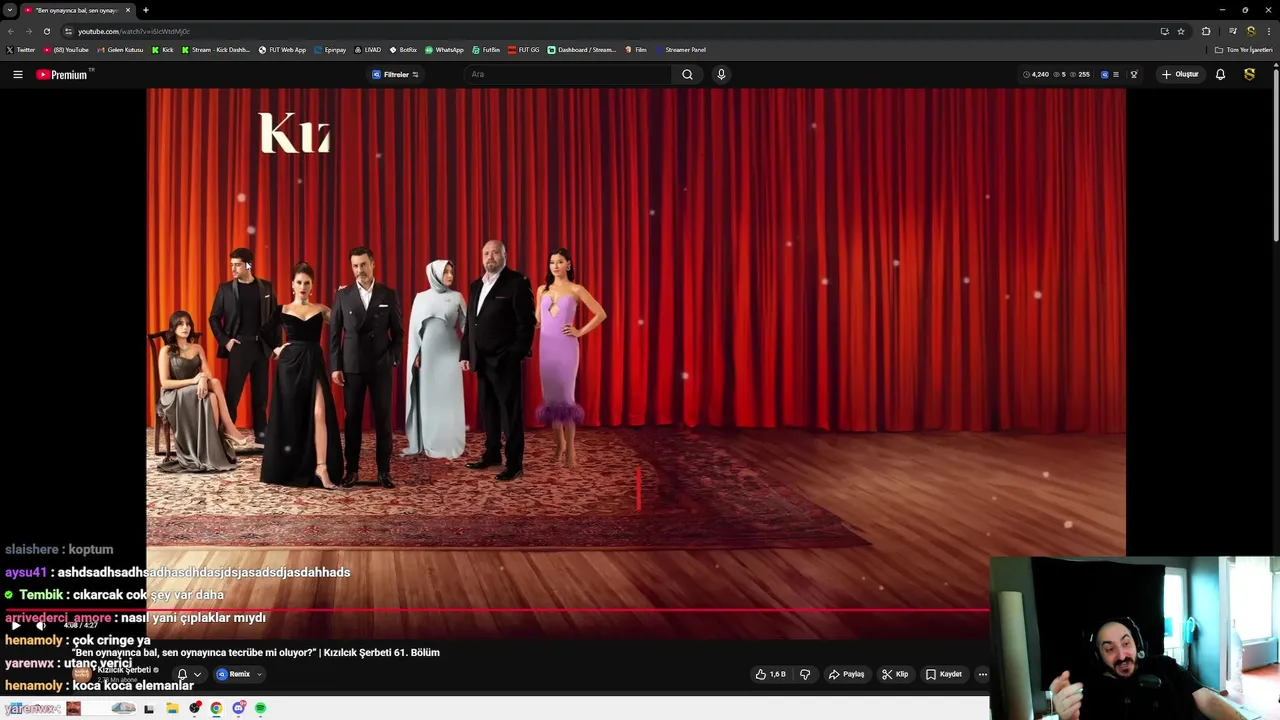Click the search magnifier button
Screen dimensions: 1280x720
pyautogui.click(x=687, y=74)
